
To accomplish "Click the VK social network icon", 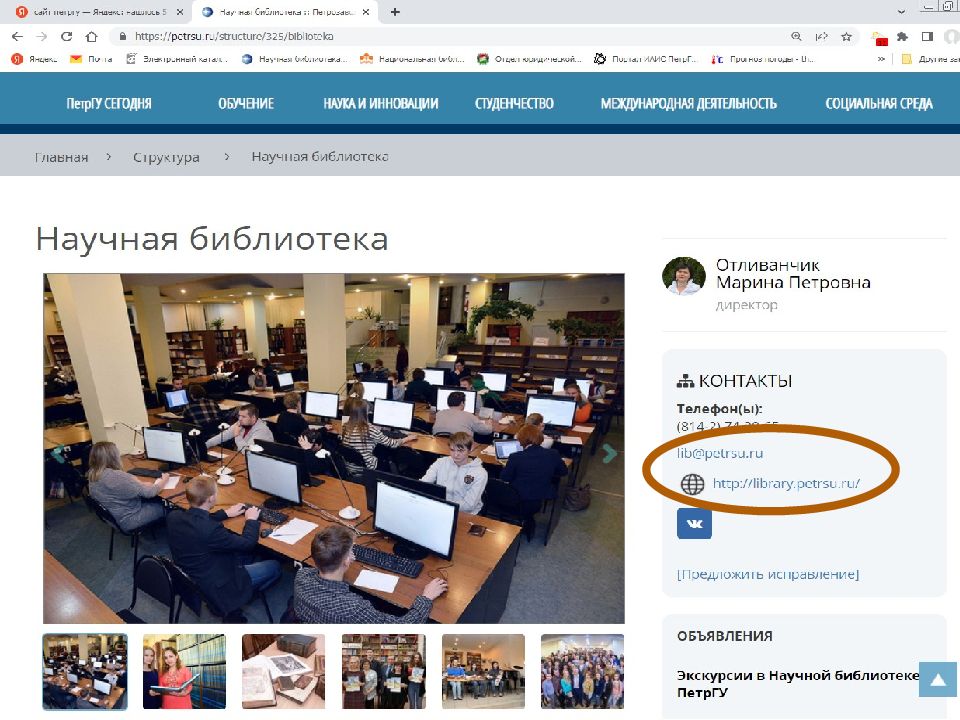I will pyautogui.click(x=694, y=523).
